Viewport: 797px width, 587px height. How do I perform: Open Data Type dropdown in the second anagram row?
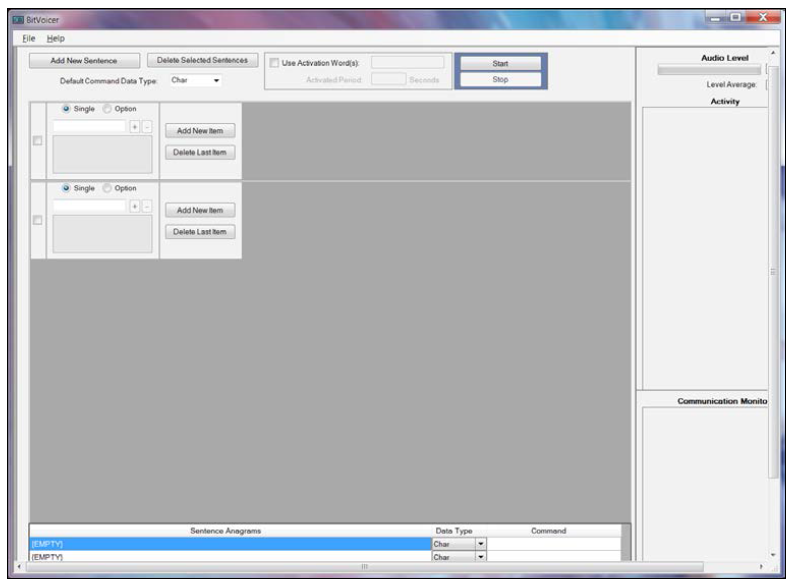pos(480,557)
